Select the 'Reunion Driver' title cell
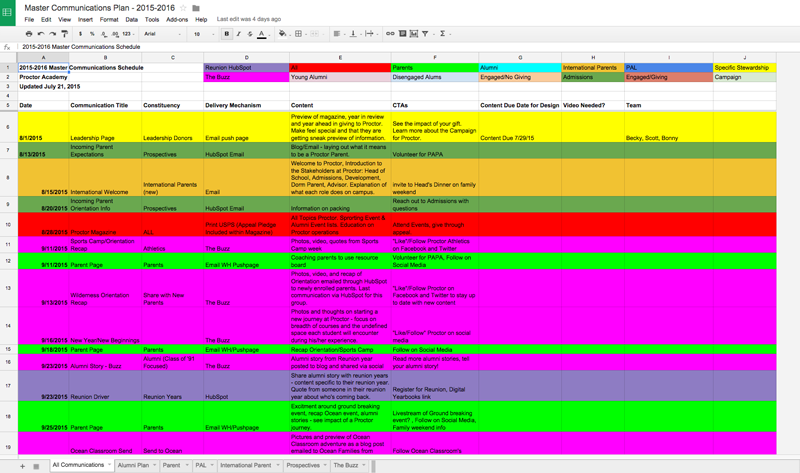800x473 pixels. (x=105, y=386)
